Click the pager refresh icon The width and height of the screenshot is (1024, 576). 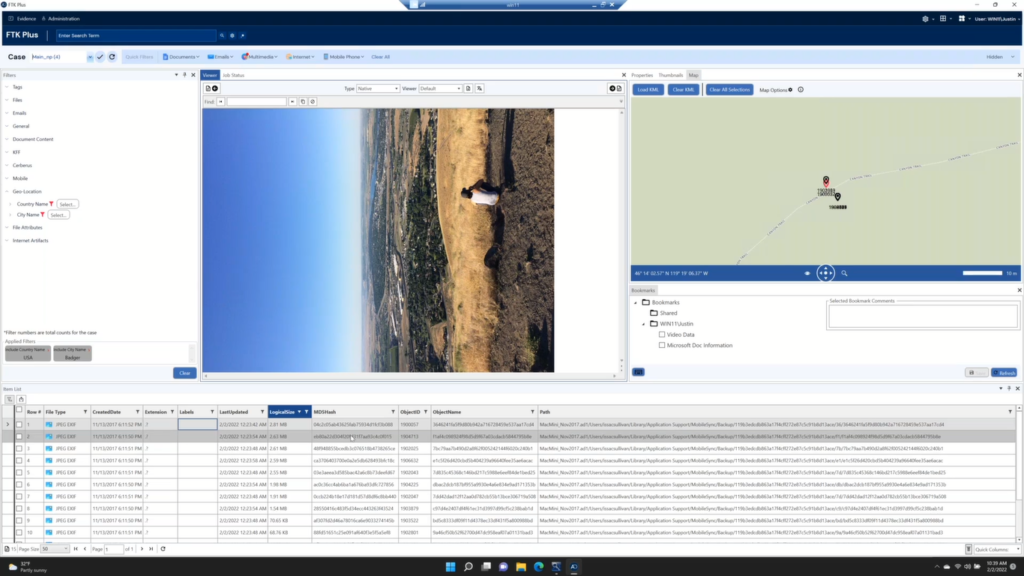click(x=163, y=549)
